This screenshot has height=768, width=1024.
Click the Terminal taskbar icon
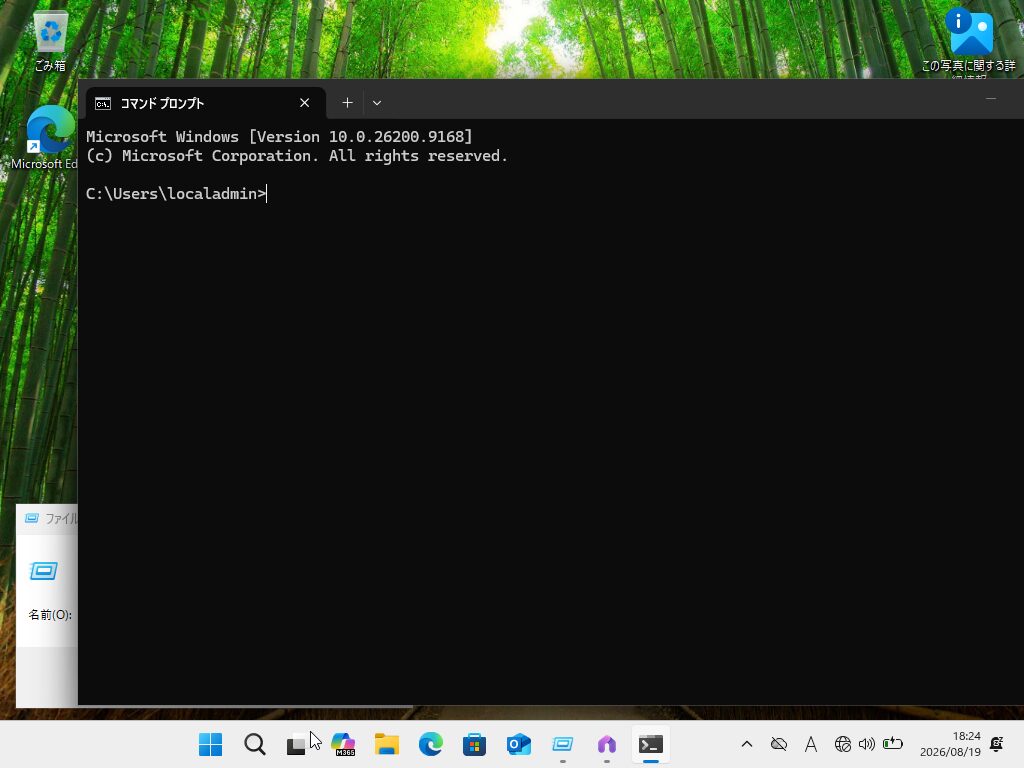click(651, 744)
